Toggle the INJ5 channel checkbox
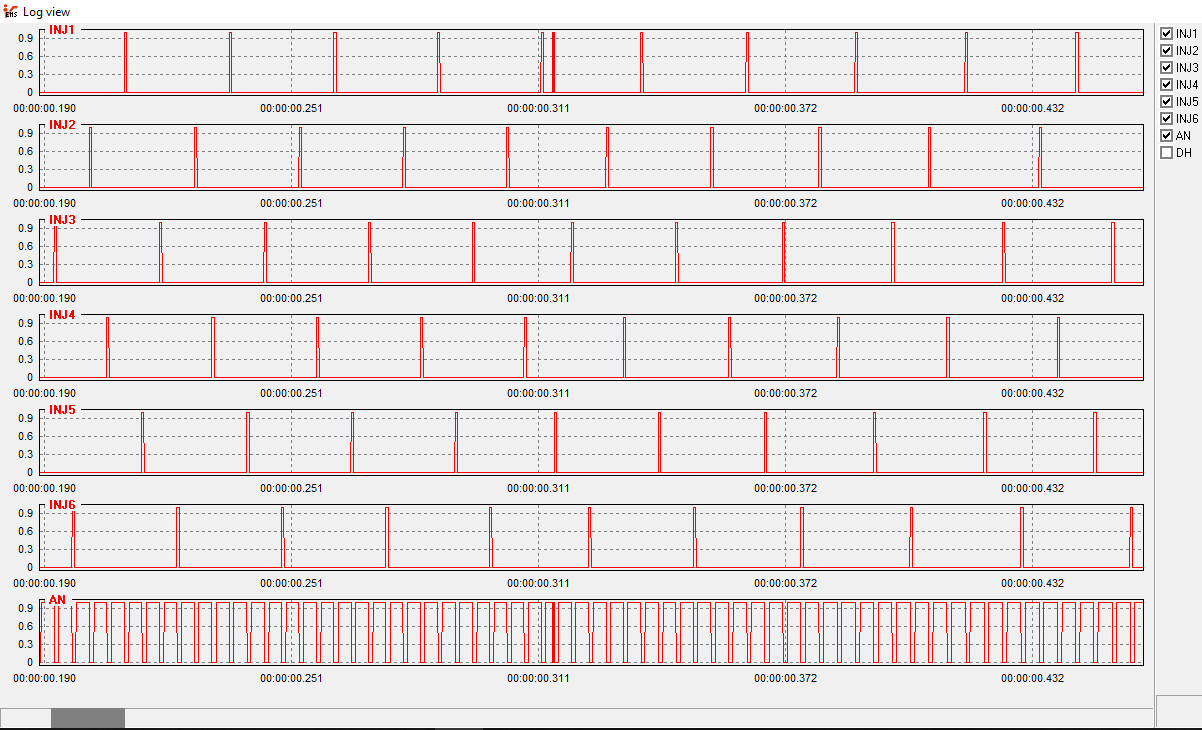 tap(1166, 101)
